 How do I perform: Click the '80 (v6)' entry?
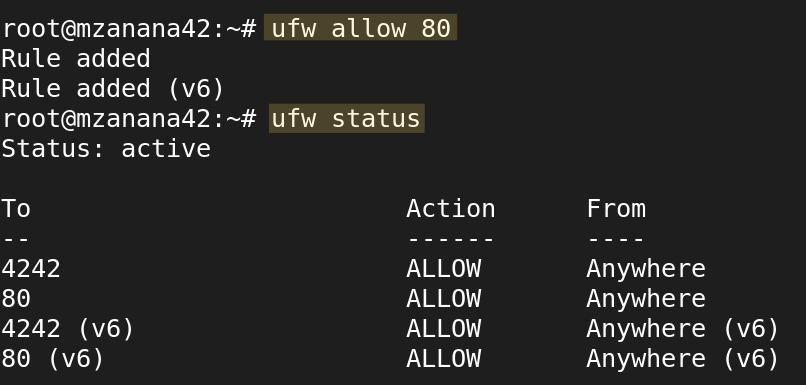click(53, 358)
